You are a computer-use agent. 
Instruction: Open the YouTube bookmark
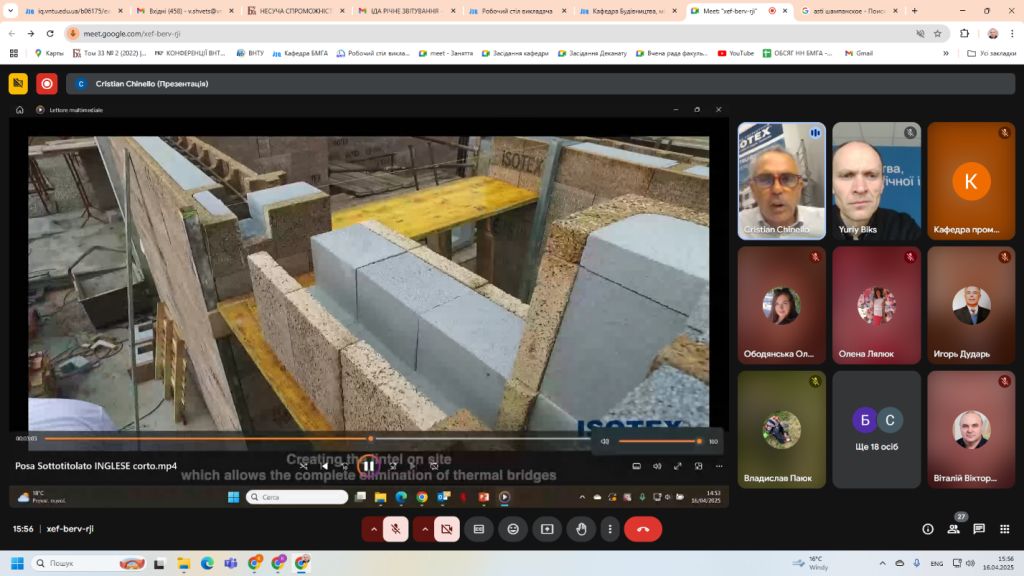(x=735, y=53)
